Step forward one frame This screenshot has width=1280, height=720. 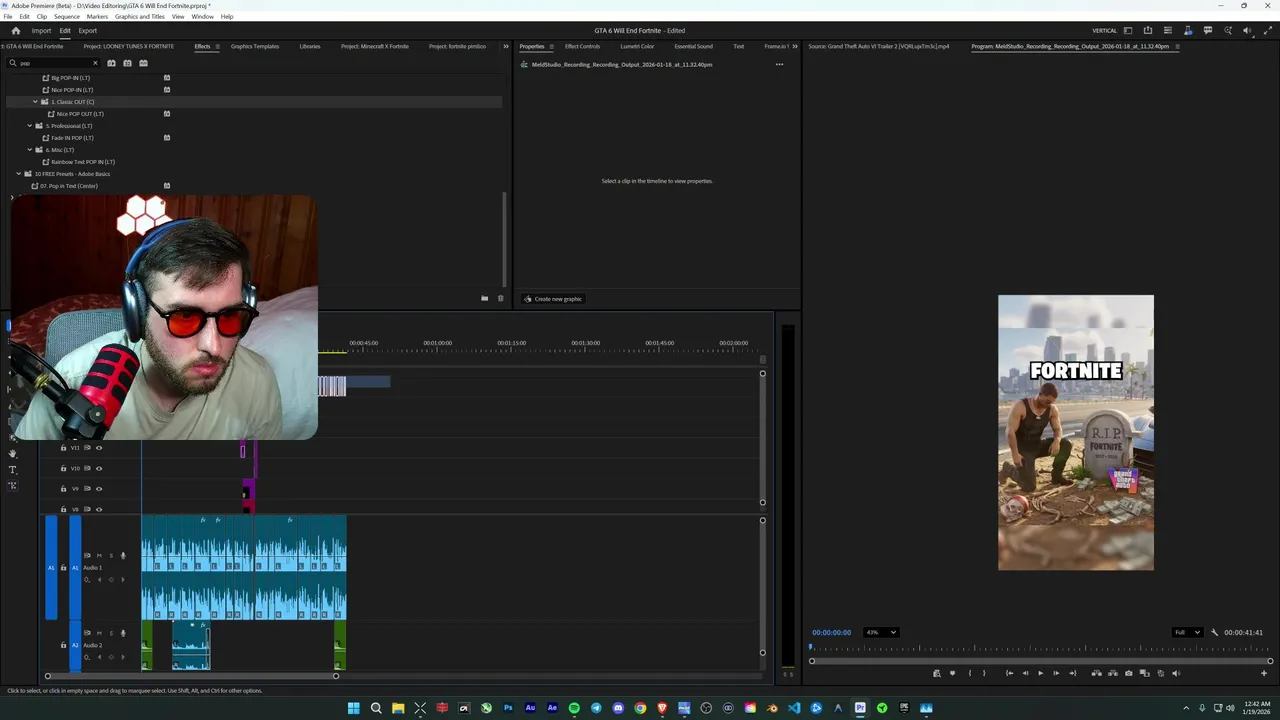pyautogui.click(x=1056, y=673)
